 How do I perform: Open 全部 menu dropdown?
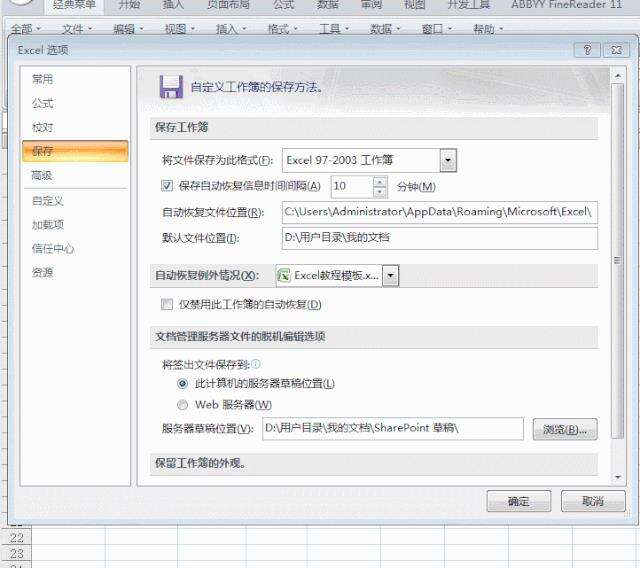[x=25, y=29]
